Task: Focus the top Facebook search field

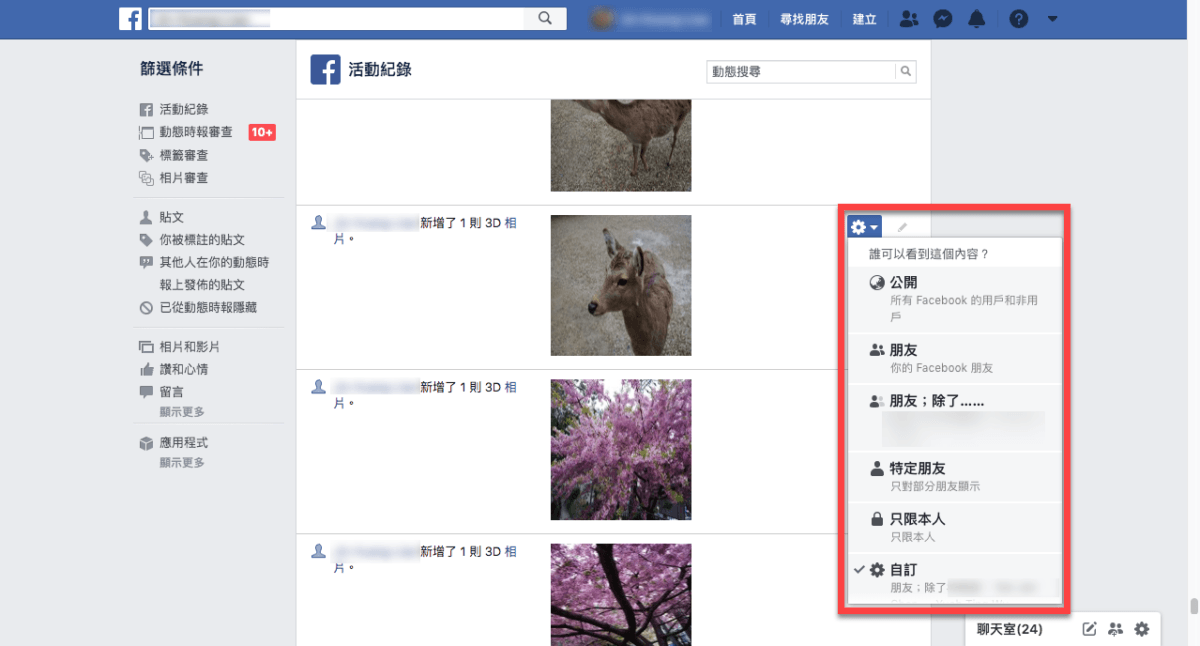Action: (336, 18)
